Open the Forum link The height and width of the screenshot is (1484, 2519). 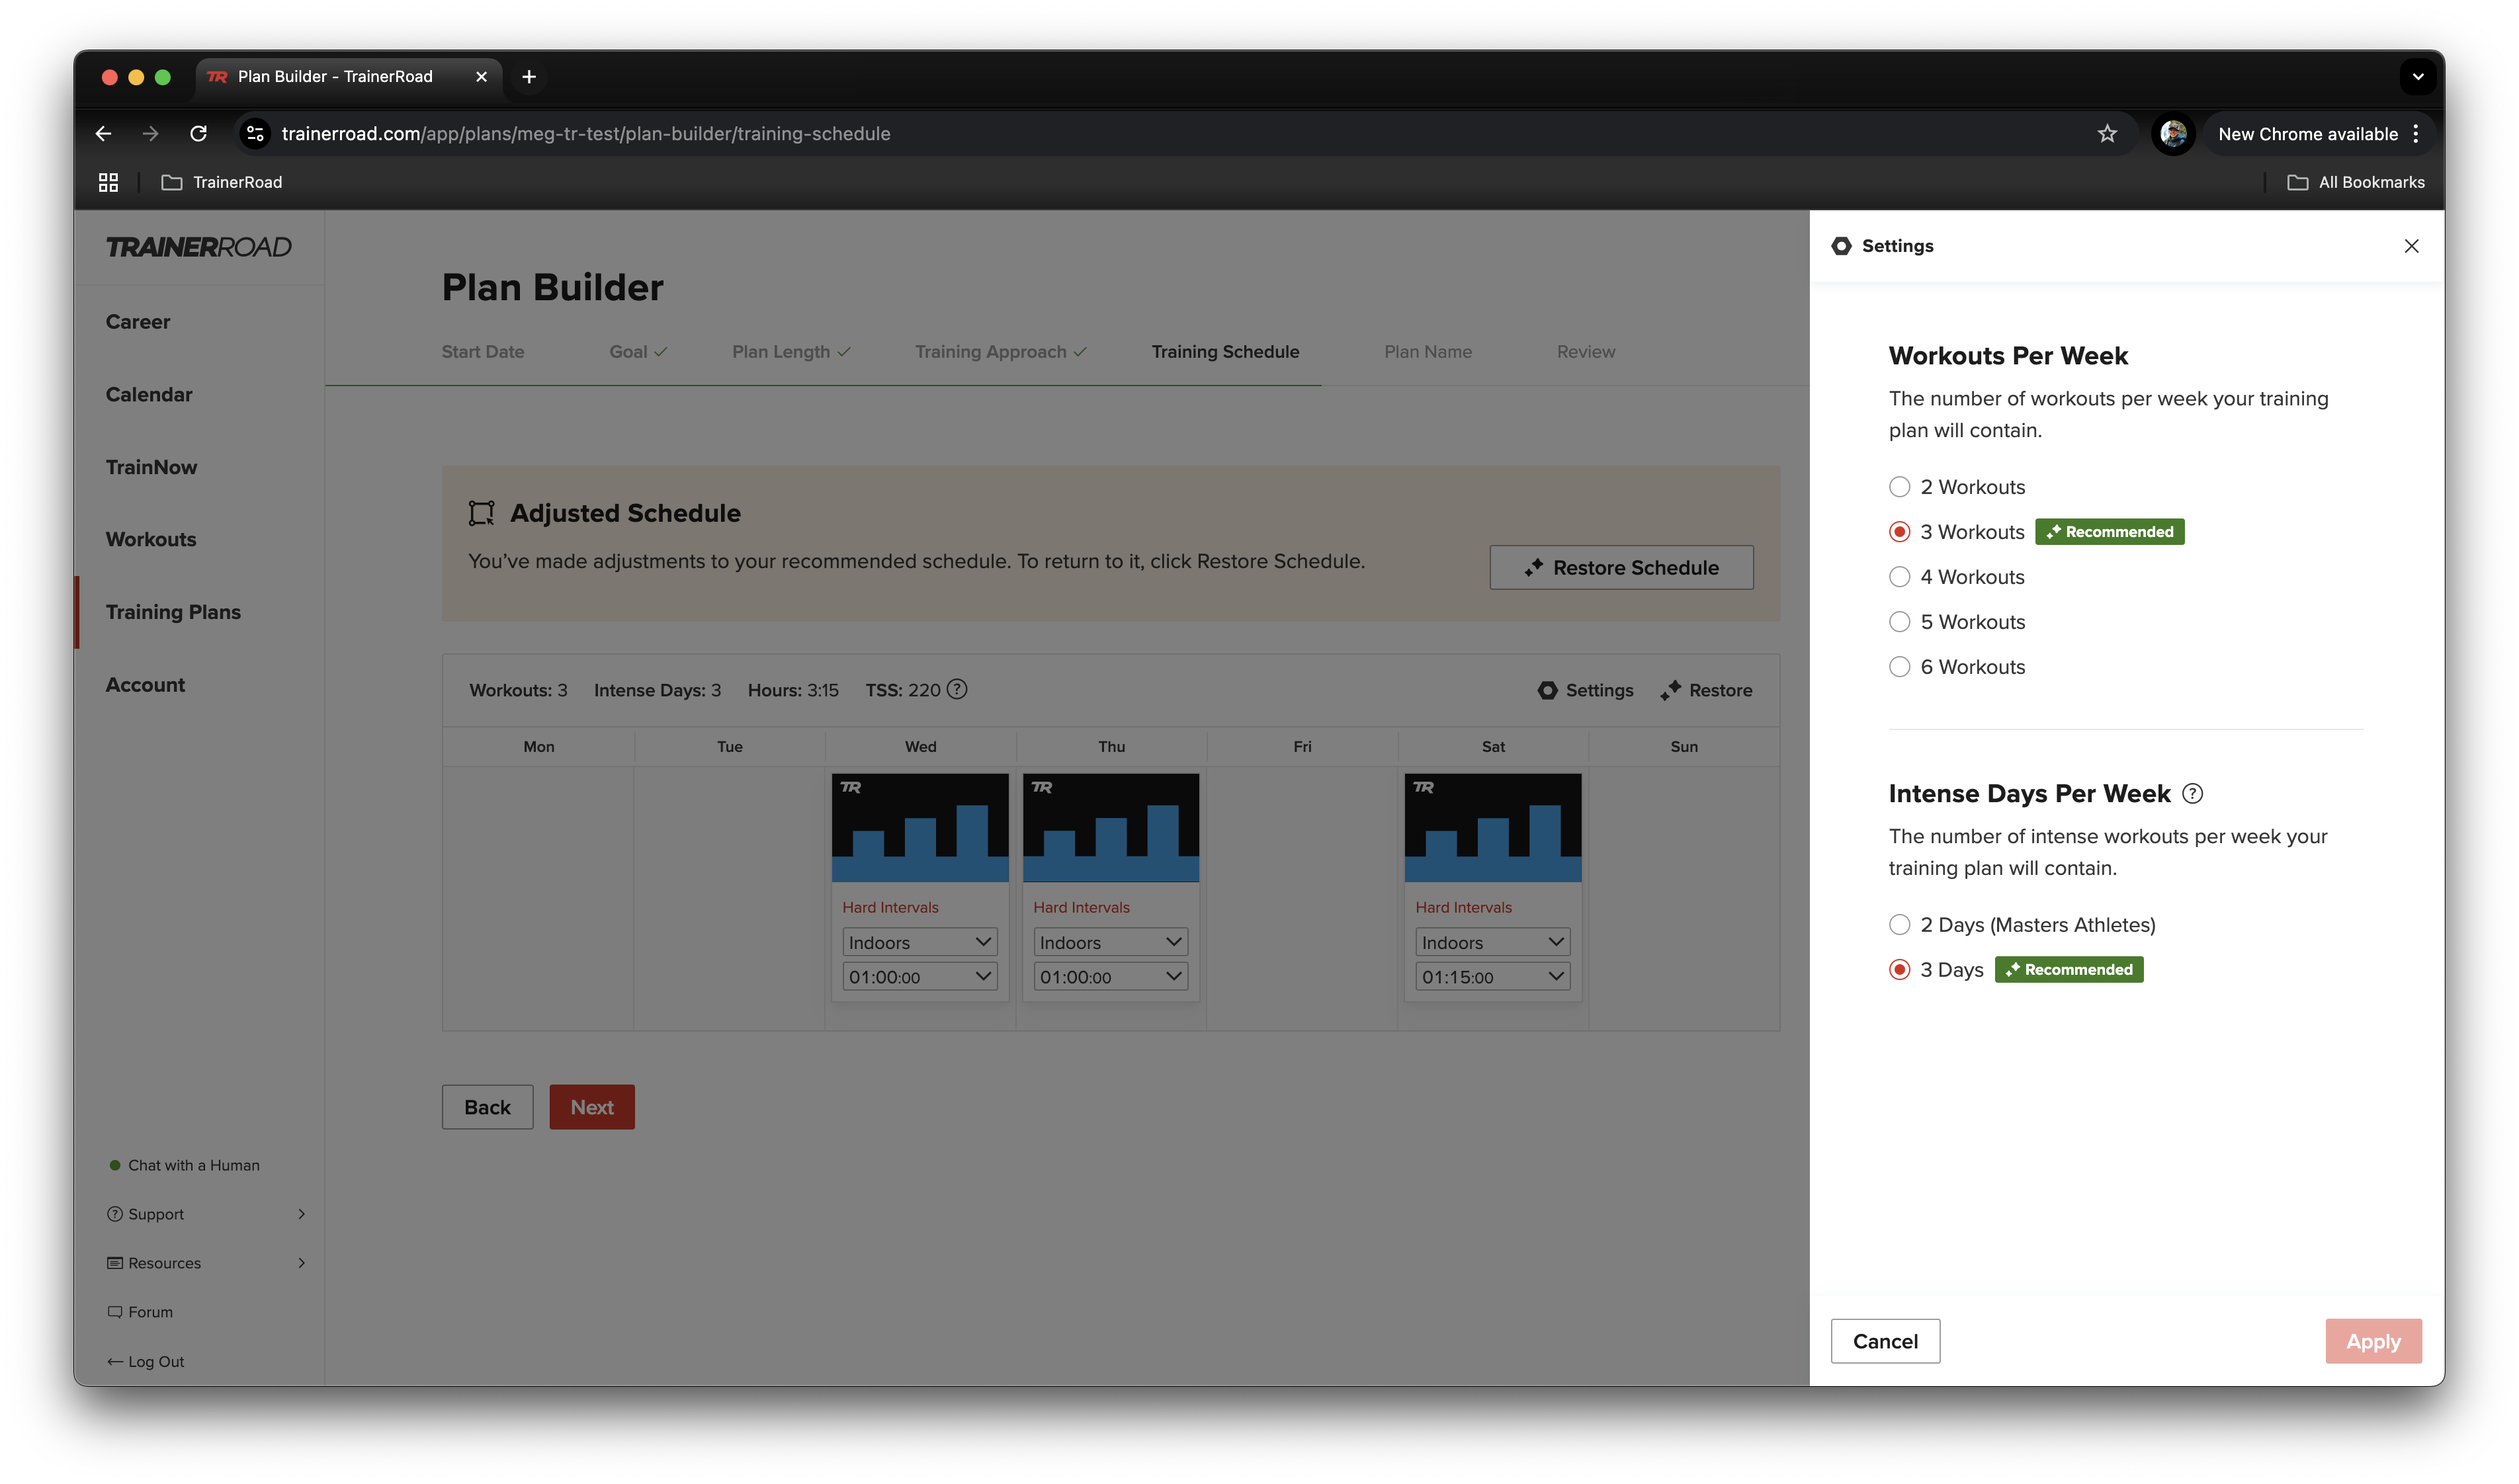(x=140, y=1312)
